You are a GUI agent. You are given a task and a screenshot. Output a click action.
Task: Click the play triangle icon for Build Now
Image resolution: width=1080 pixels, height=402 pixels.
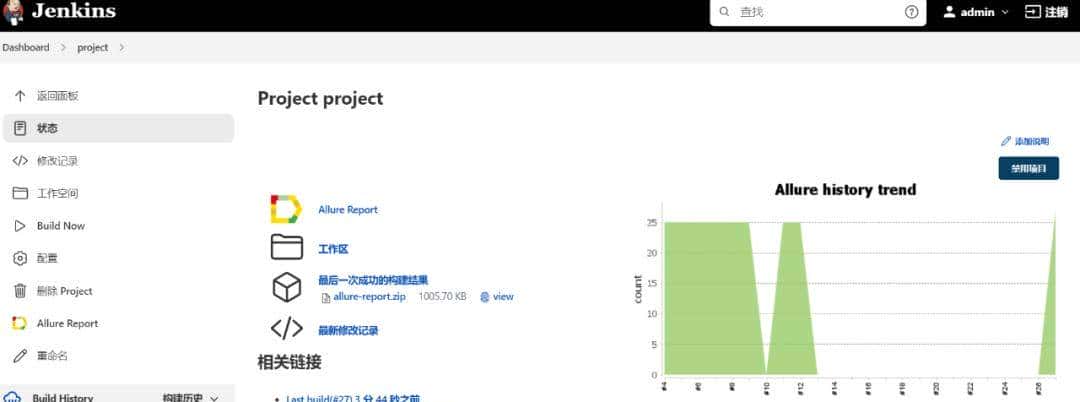coord(20,226)
